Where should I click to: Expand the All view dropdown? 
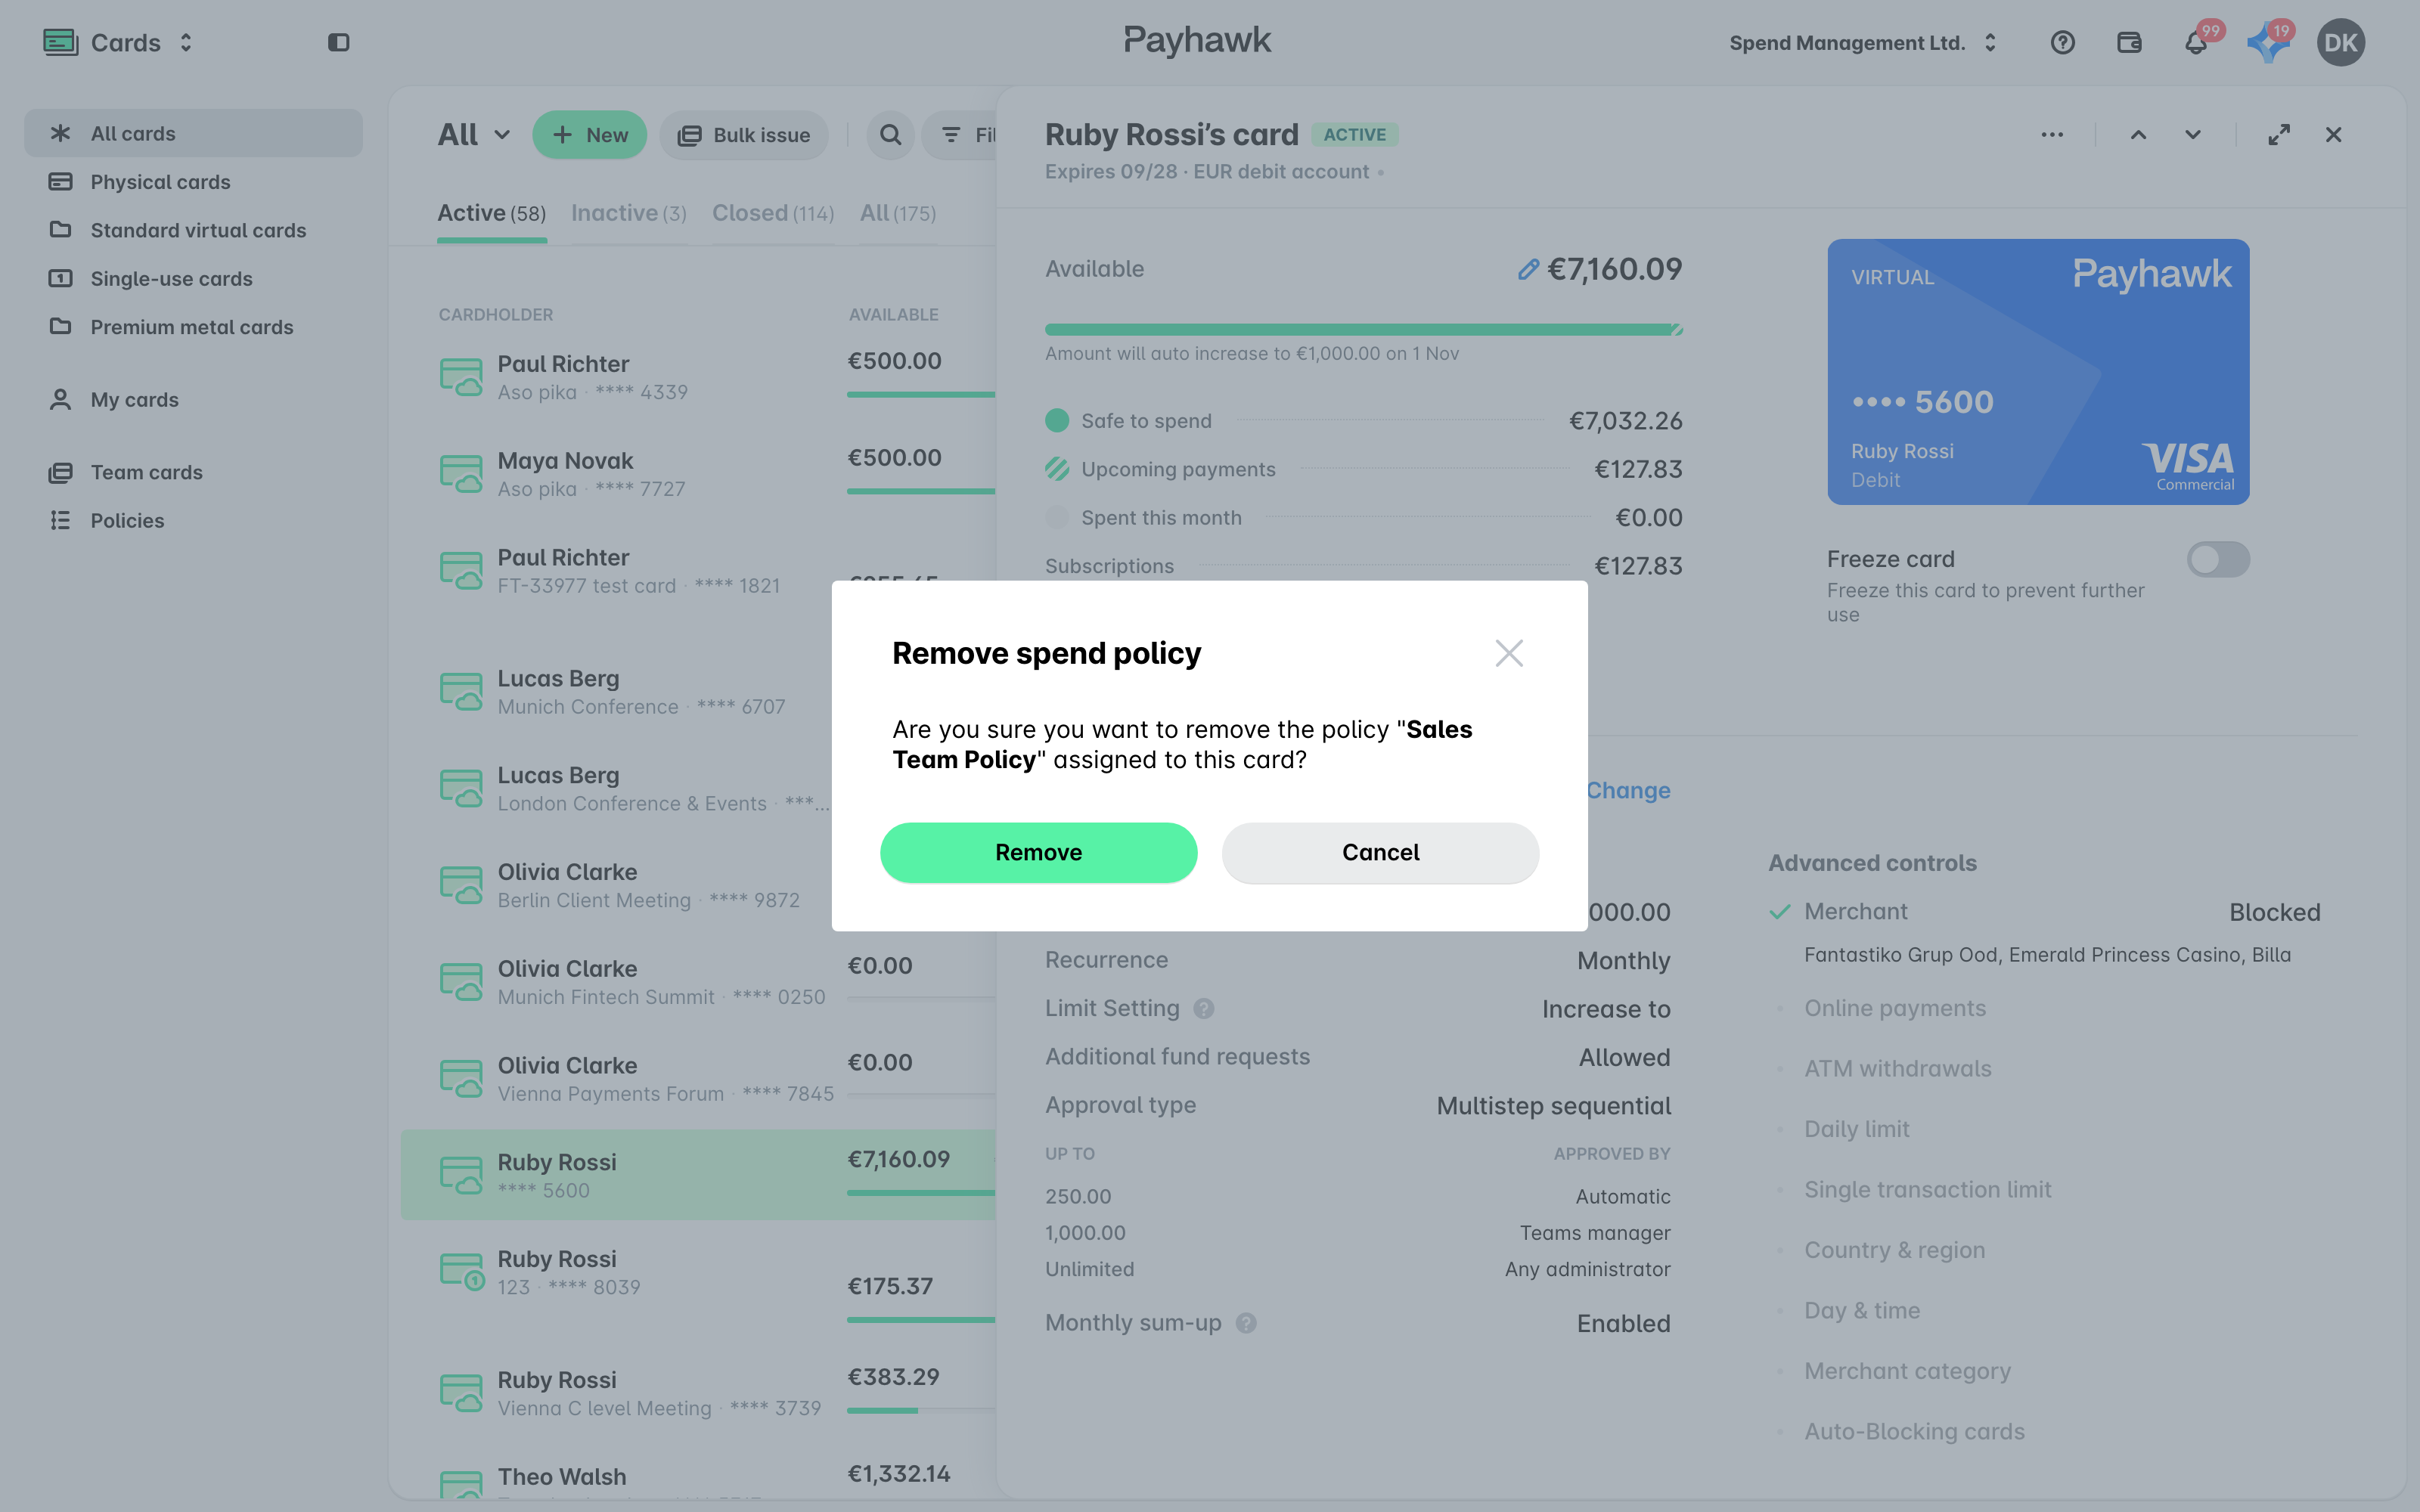click(474, 135)
